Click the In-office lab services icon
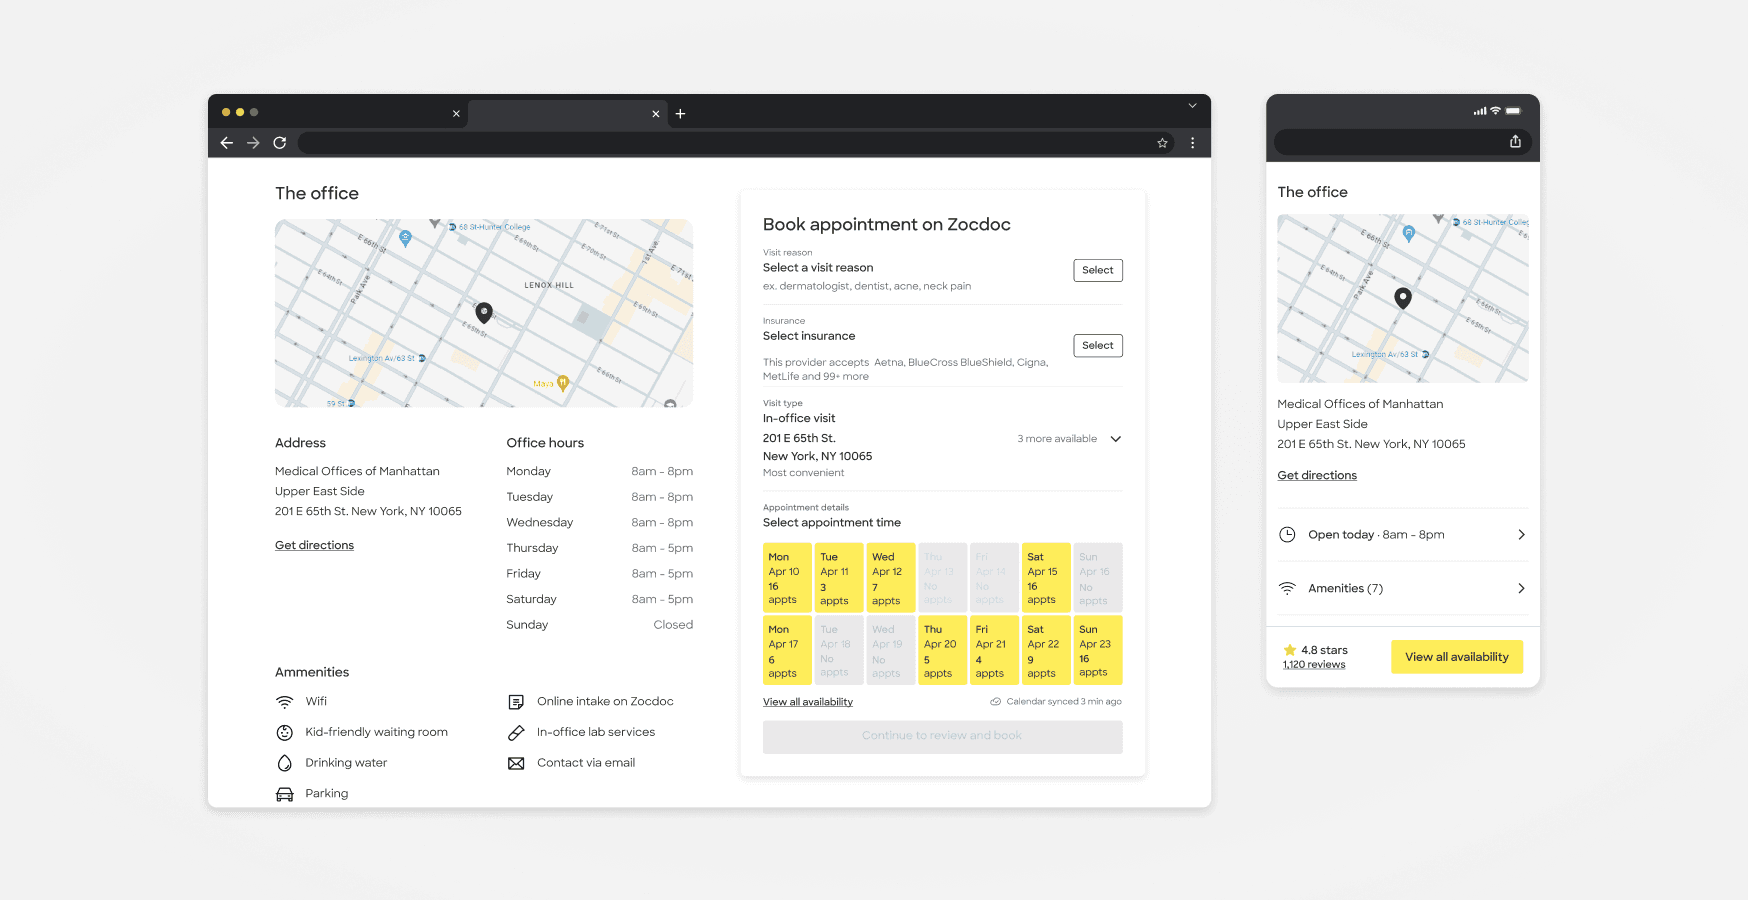 pyautogui.click(x=516, y=733)
